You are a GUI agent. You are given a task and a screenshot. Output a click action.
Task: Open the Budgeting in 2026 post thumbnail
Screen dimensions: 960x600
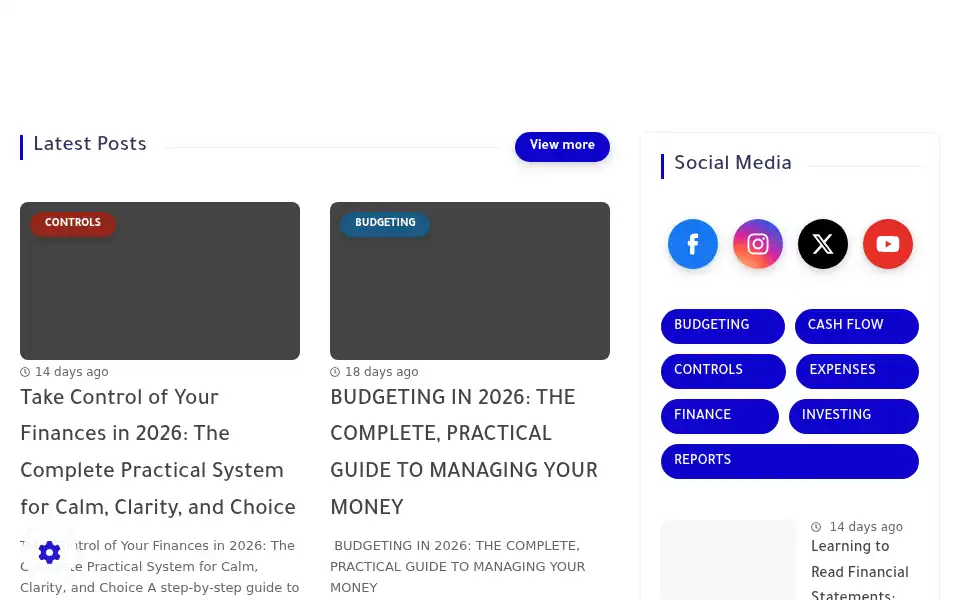coord(470,280)
